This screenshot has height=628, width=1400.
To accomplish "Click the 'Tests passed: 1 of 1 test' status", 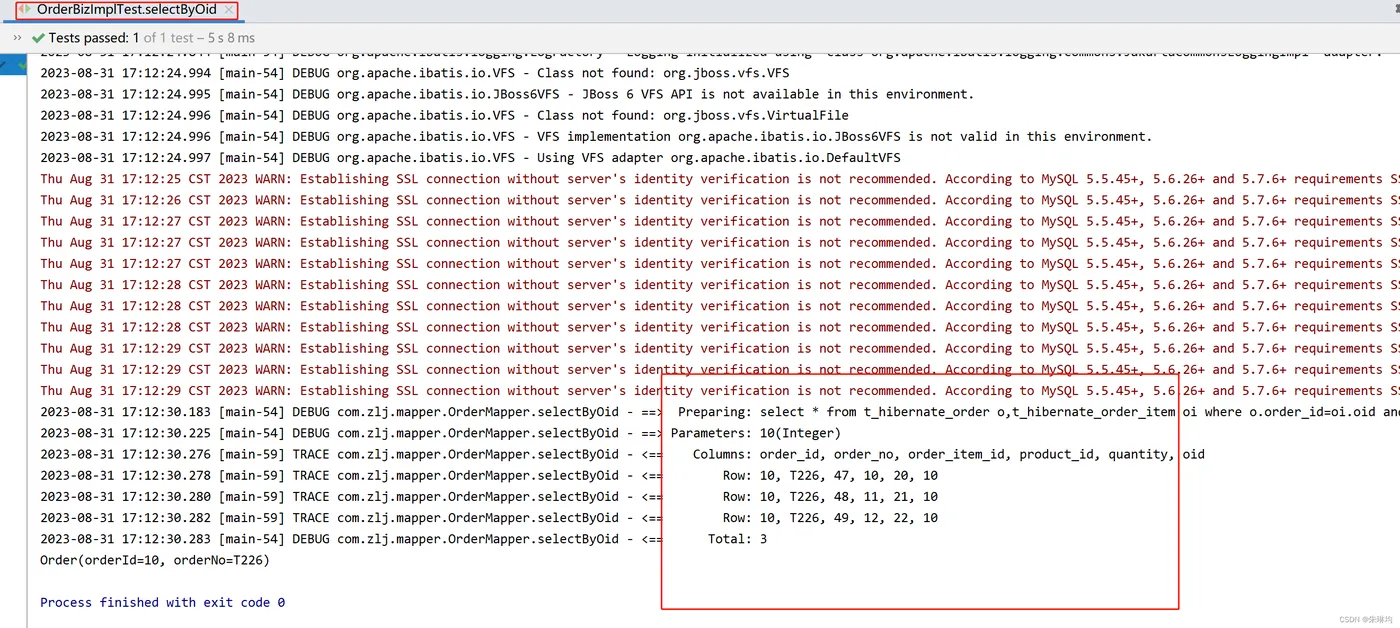I will pos(143,38).
